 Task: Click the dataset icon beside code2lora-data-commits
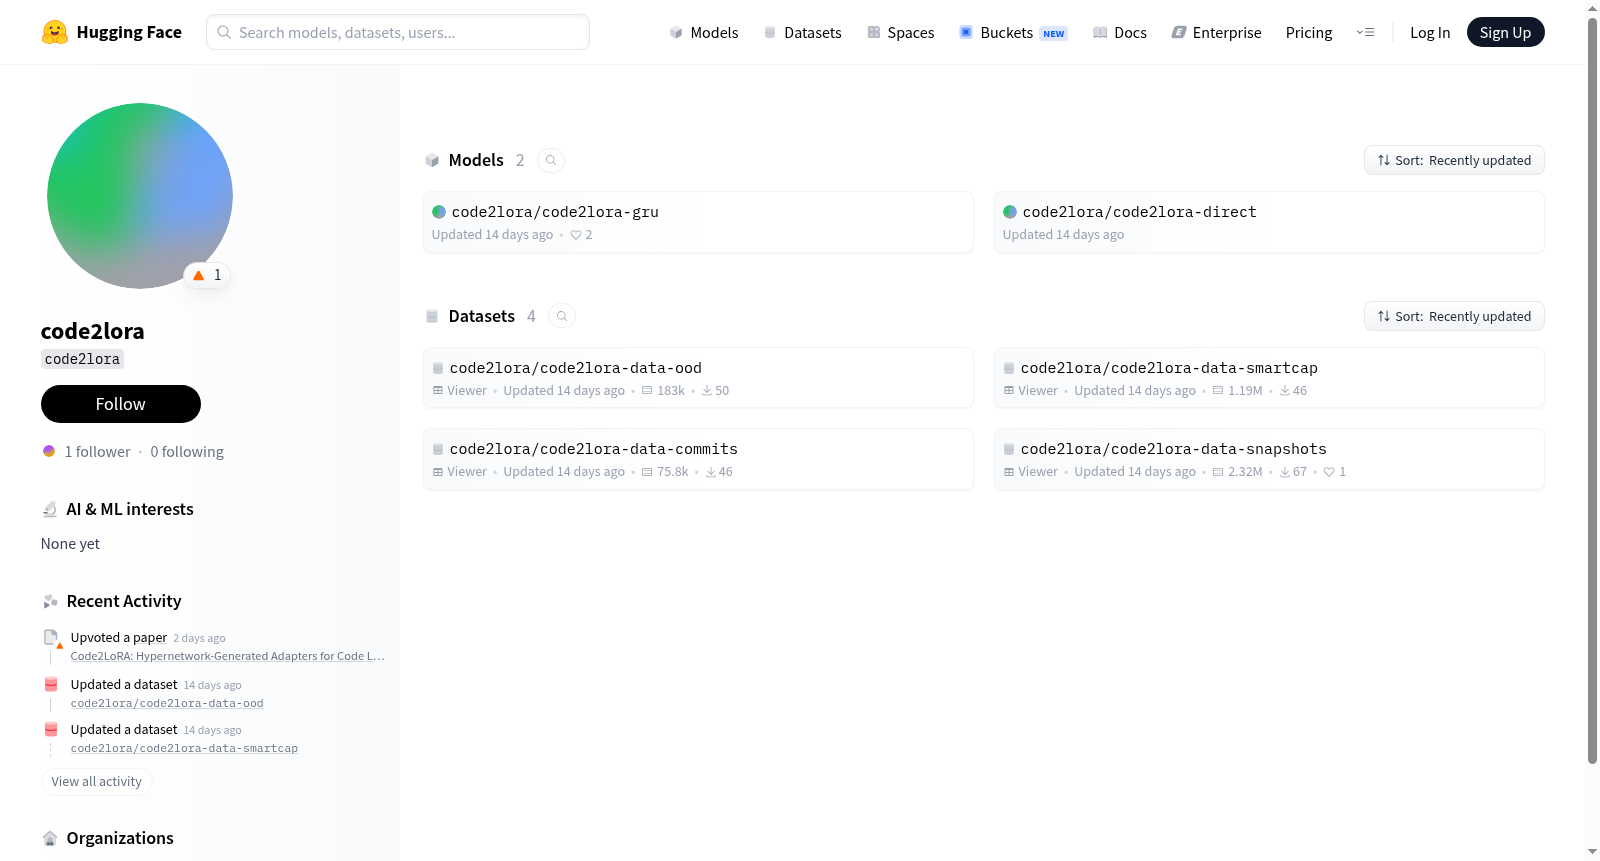click(438, 449)
